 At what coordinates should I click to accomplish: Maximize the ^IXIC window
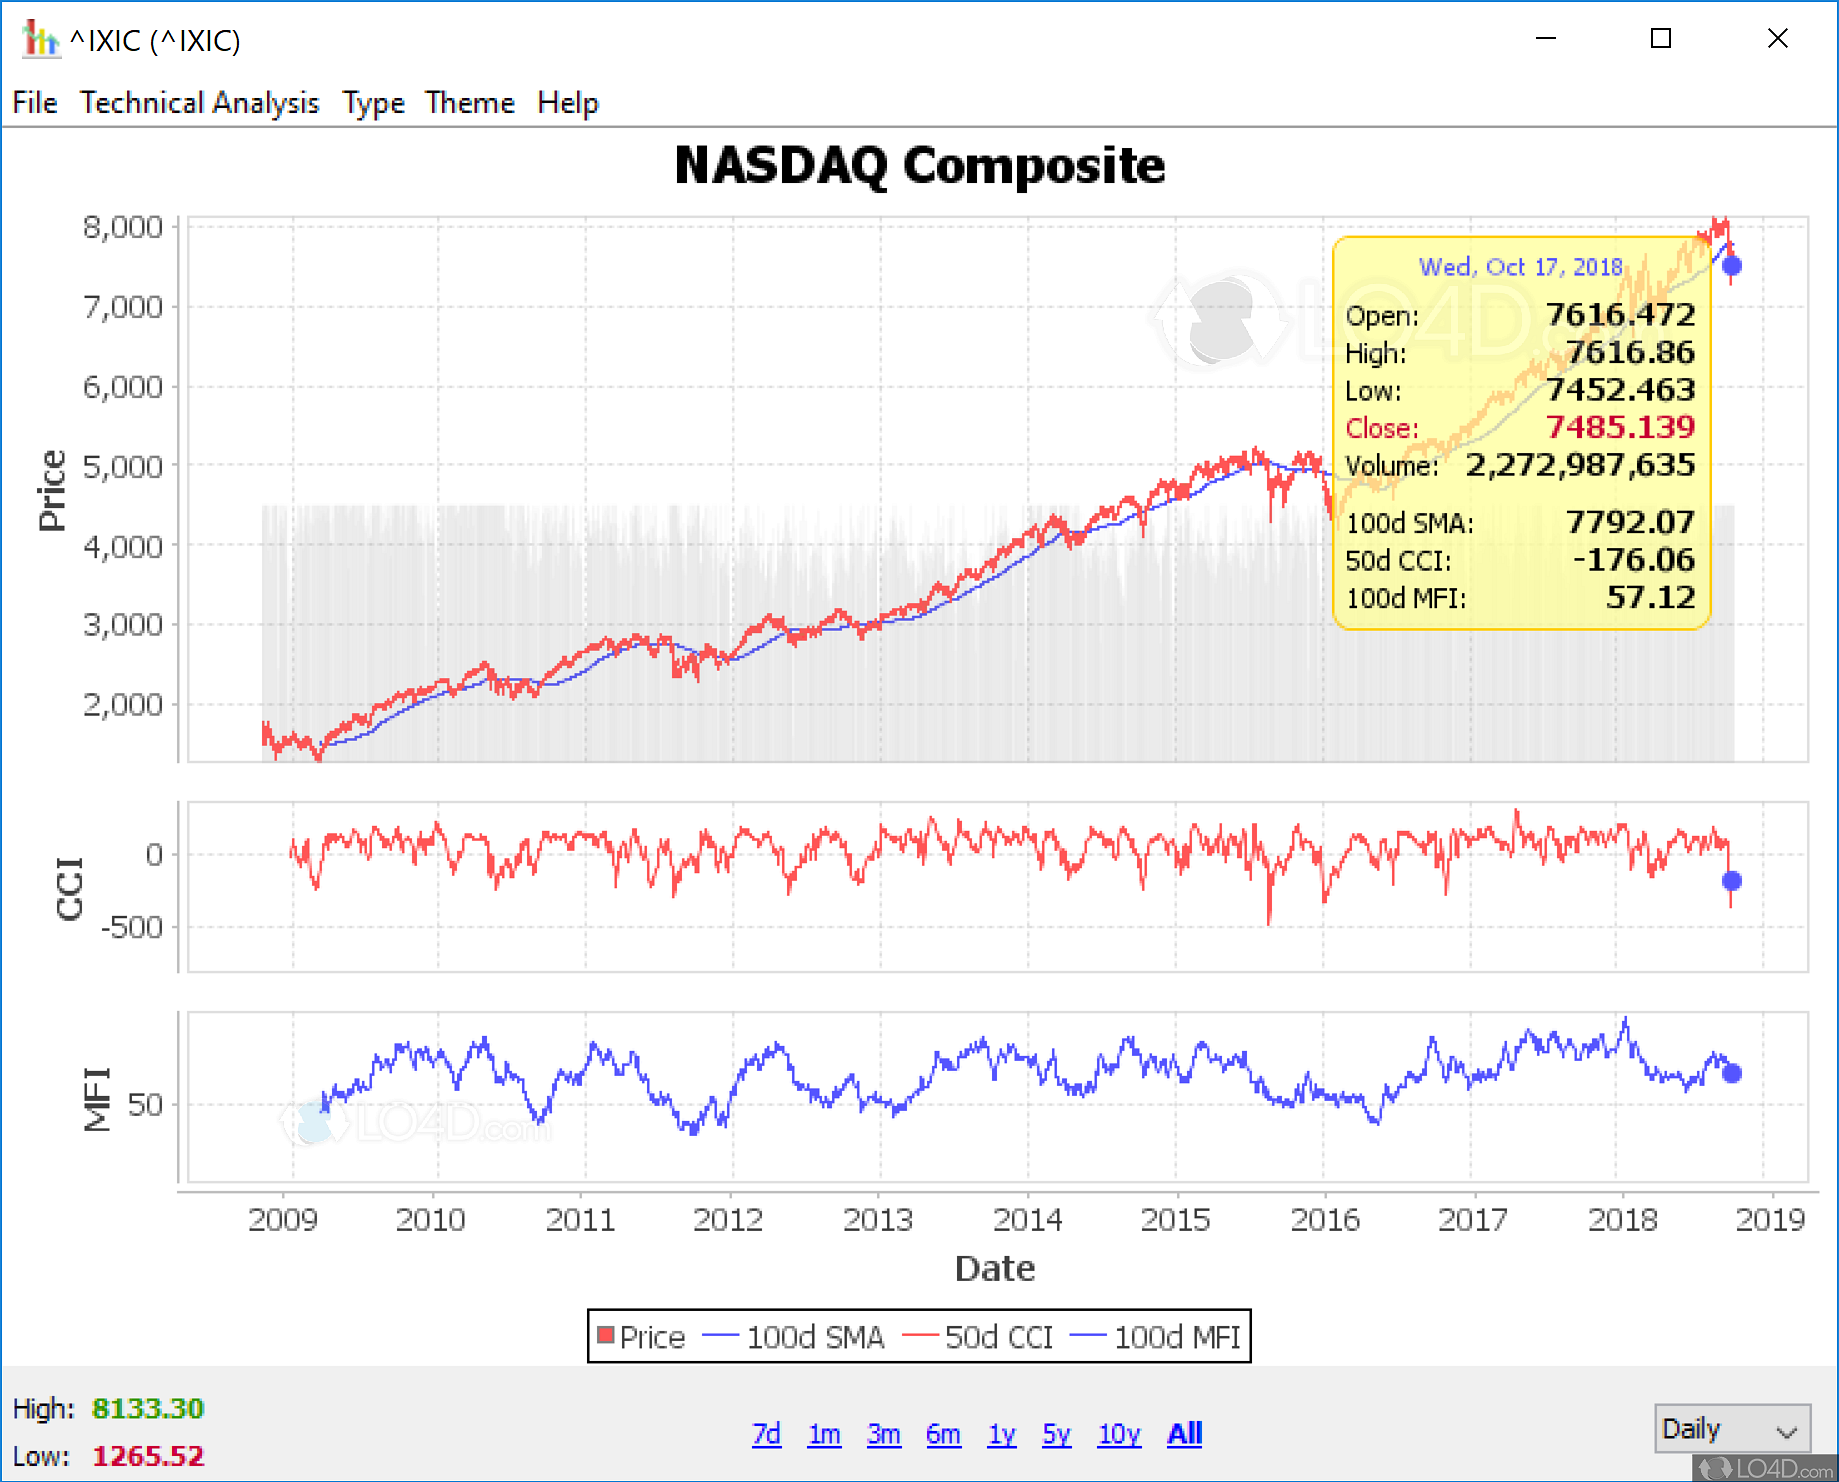click(x=1661, y=39)
